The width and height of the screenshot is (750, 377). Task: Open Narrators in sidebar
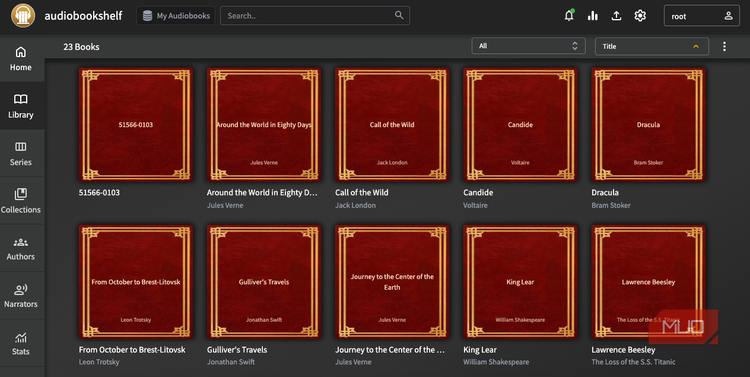click(21, 295)
